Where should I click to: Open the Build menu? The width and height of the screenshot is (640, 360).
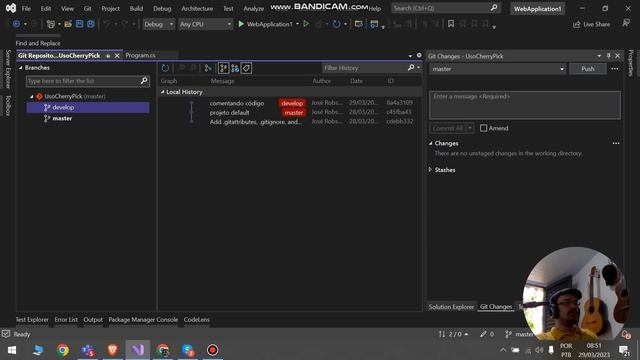click(x=136, y=8)
